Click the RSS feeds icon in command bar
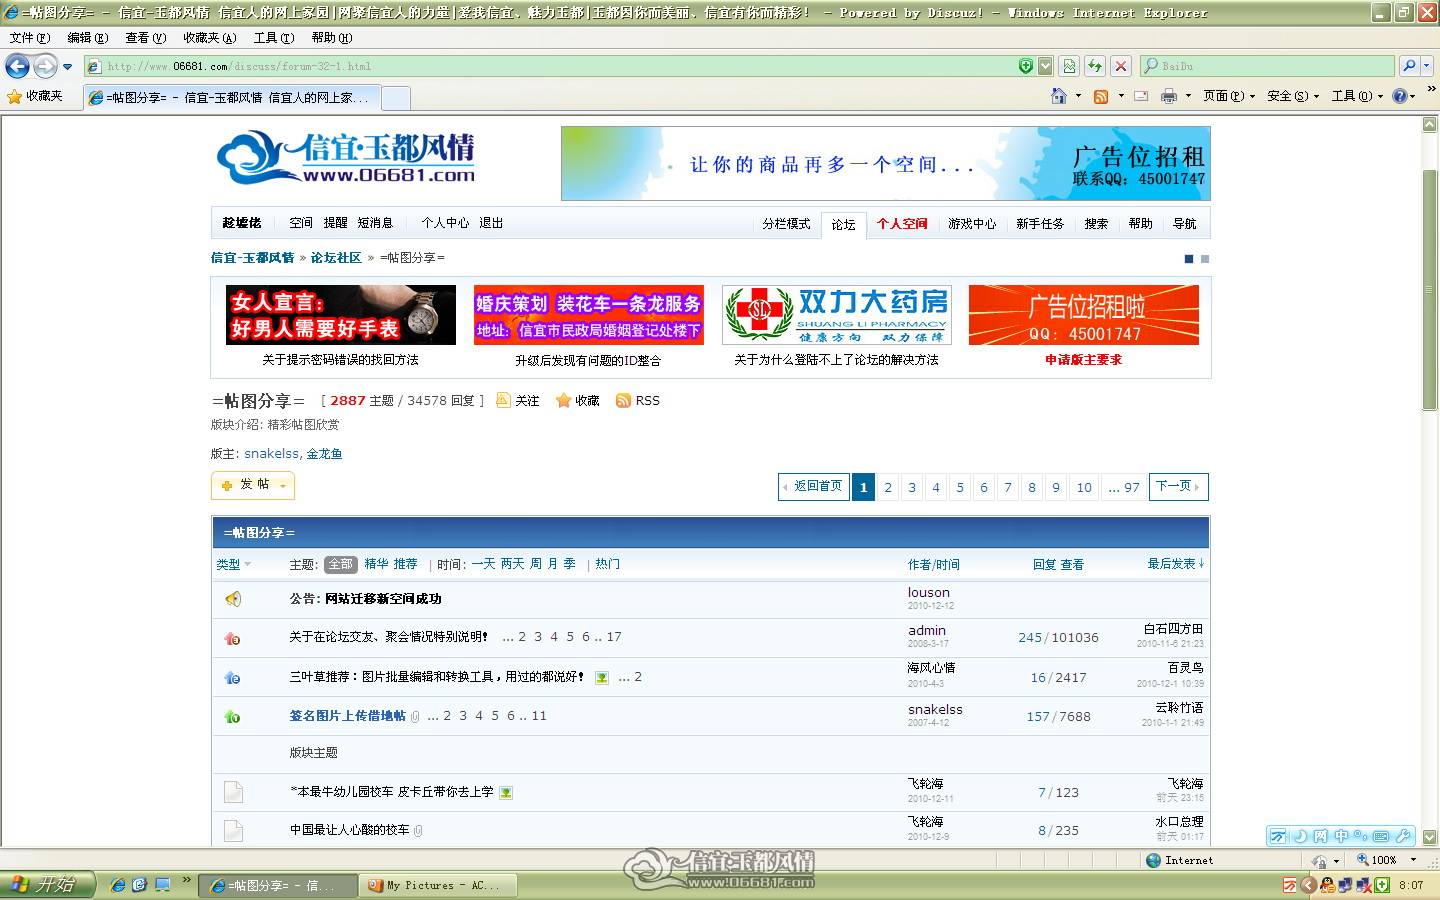 1101,96
